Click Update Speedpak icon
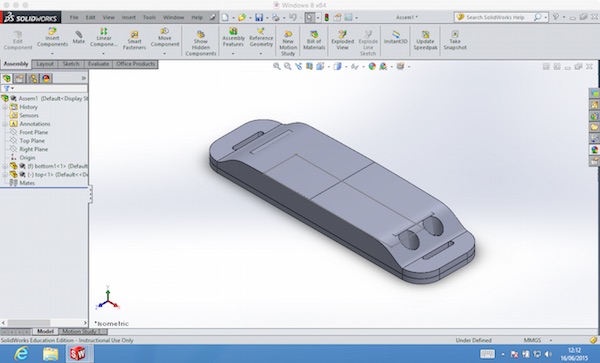 (x=425, y=40)
